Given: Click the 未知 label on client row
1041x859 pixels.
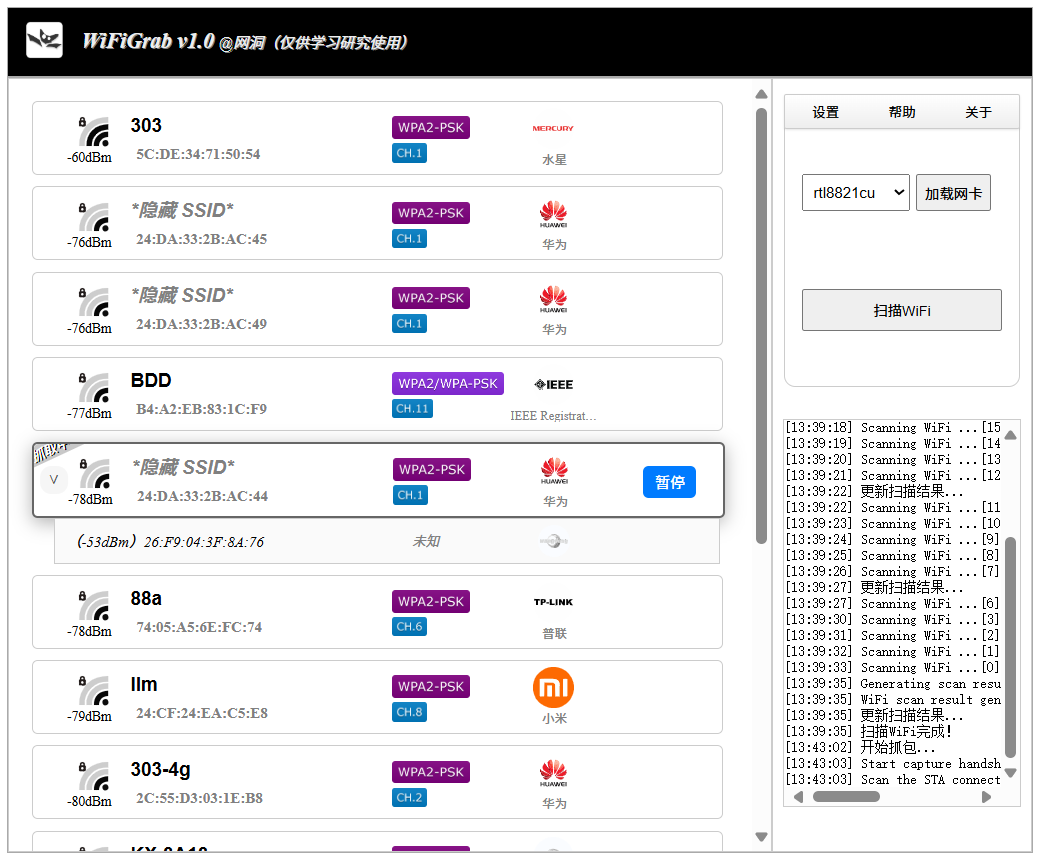Looking at the screenshot, I should coord(426,541).
